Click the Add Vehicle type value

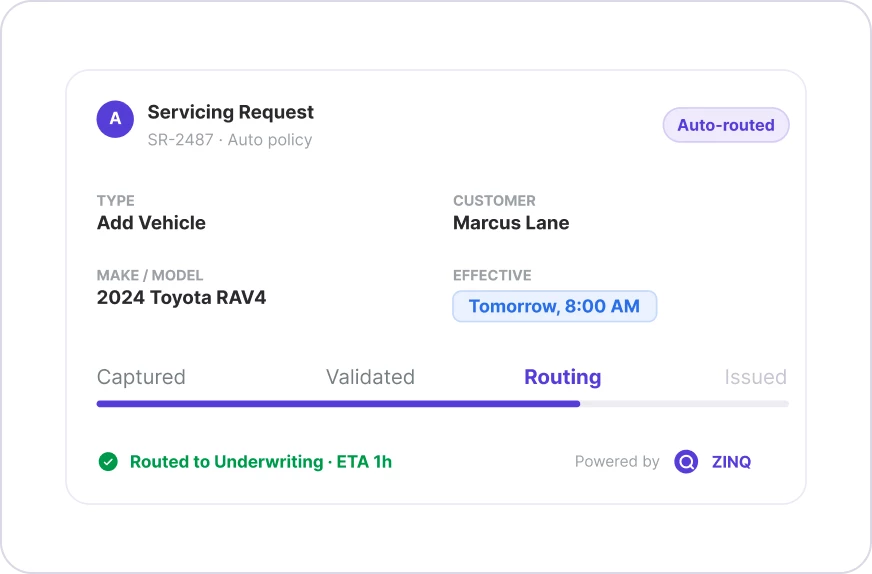[x=151, y=223]
